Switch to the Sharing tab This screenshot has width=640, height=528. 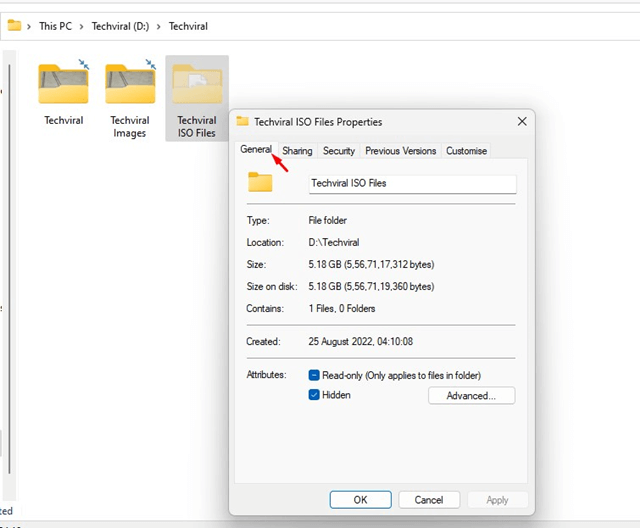coord(297,151)
